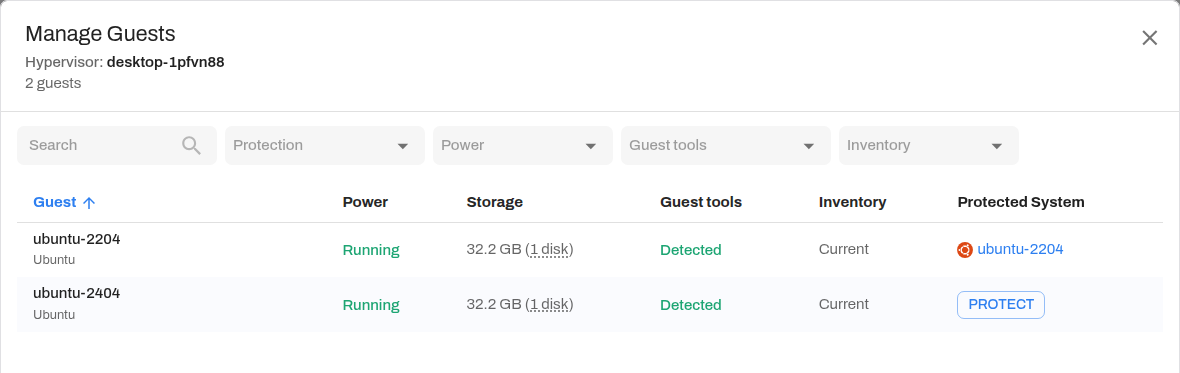Click PROTECT button for ubuntu-2404

(x=1001, y=305)
